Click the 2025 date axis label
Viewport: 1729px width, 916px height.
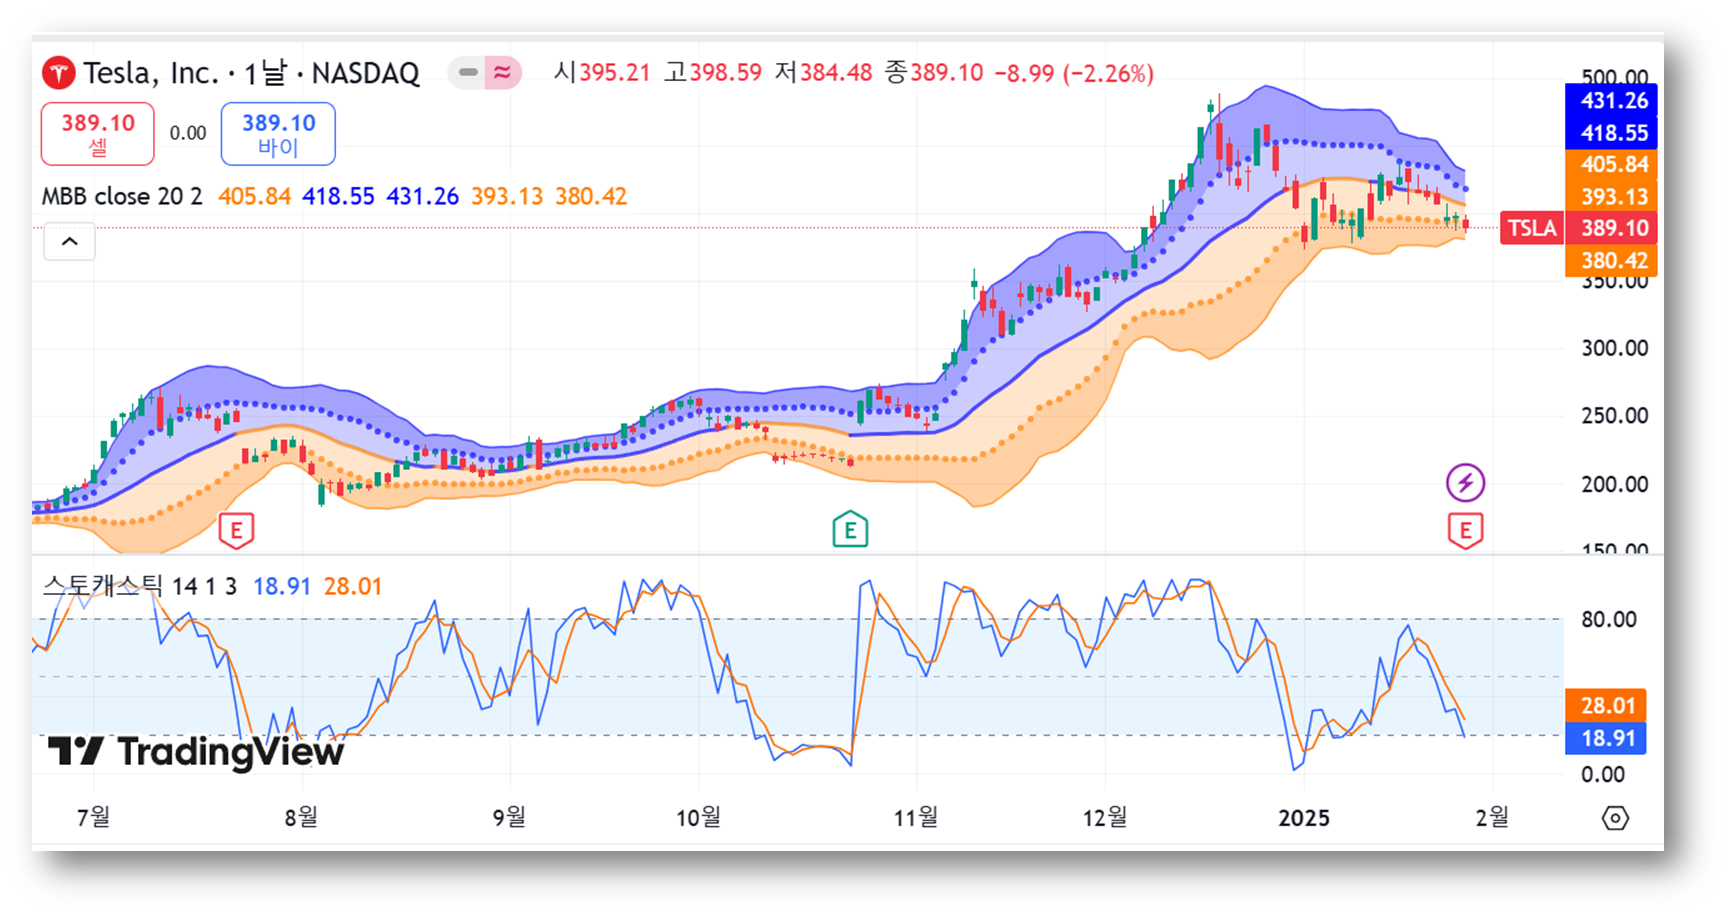(x=1304, y=818)
